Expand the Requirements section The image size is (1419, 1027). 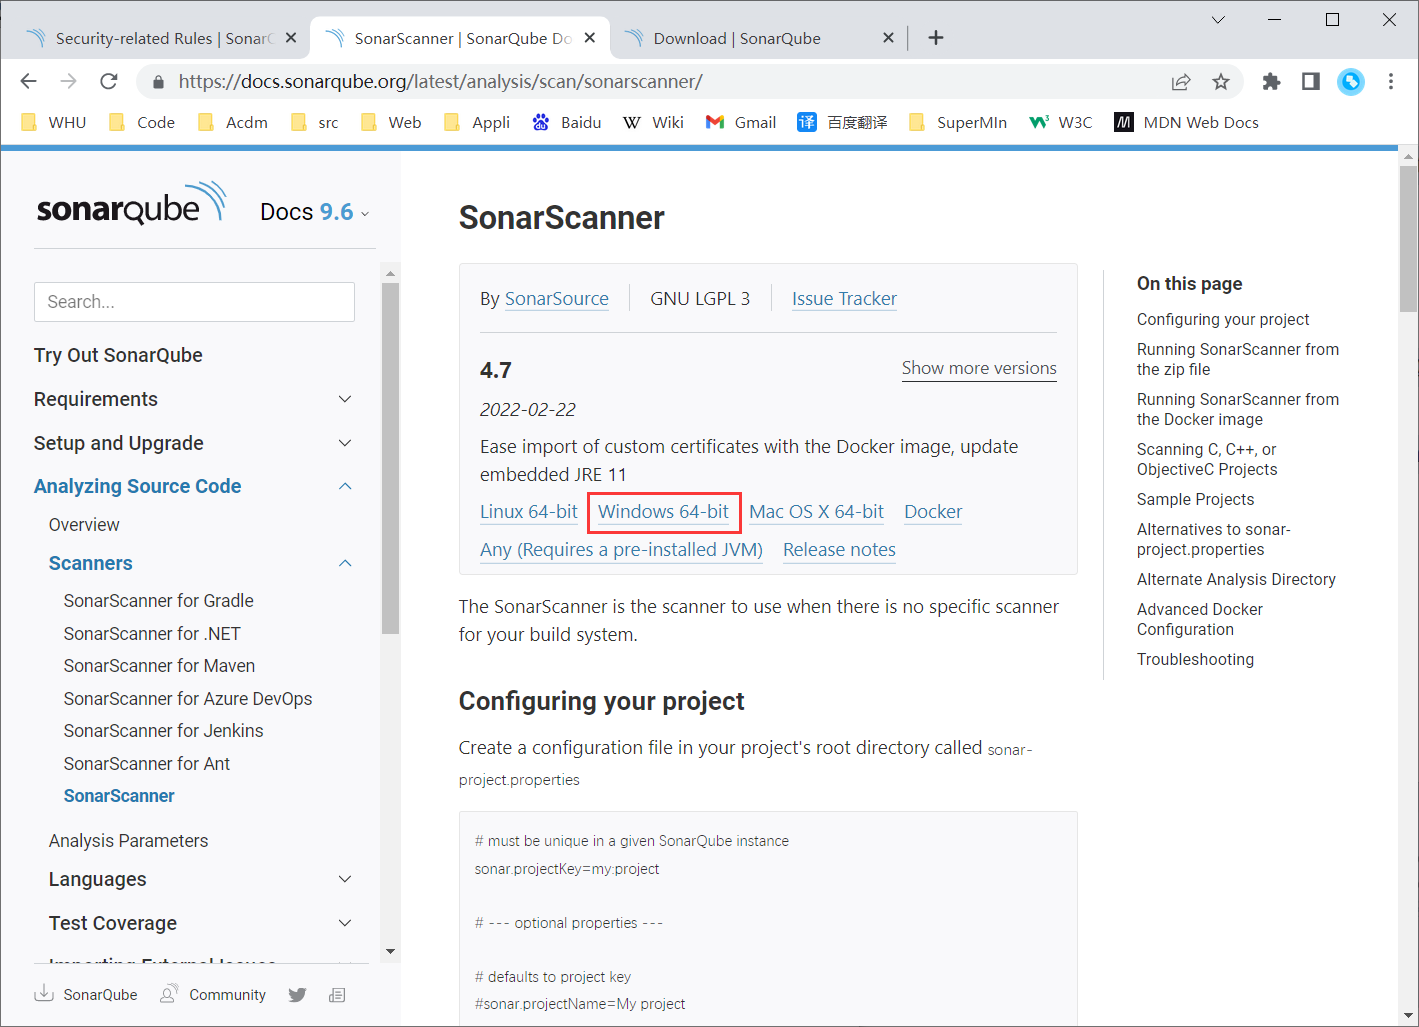pos(194,399)
